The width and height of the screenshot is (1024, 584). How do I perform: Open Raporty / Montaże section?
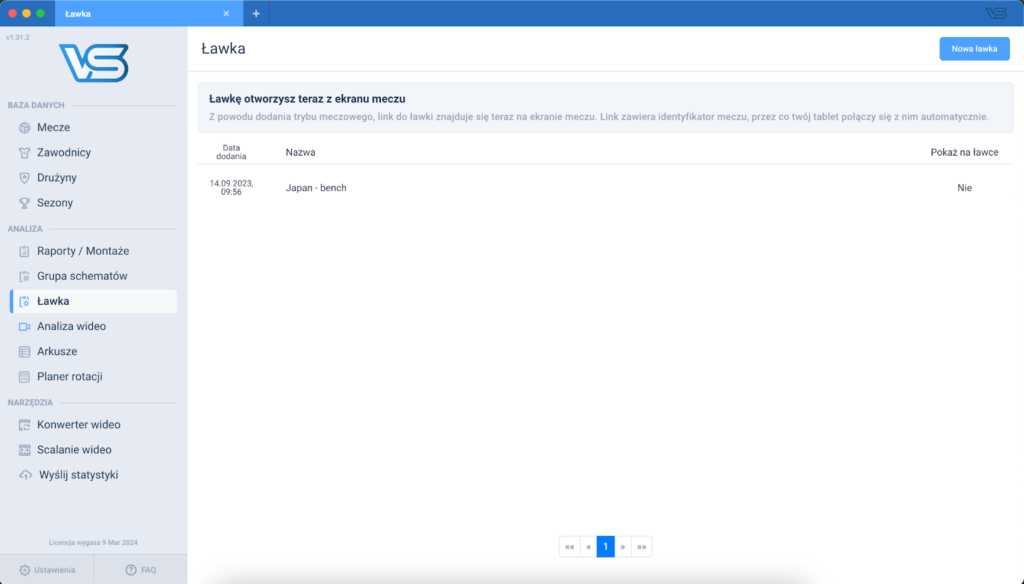[x=82, y=251]
